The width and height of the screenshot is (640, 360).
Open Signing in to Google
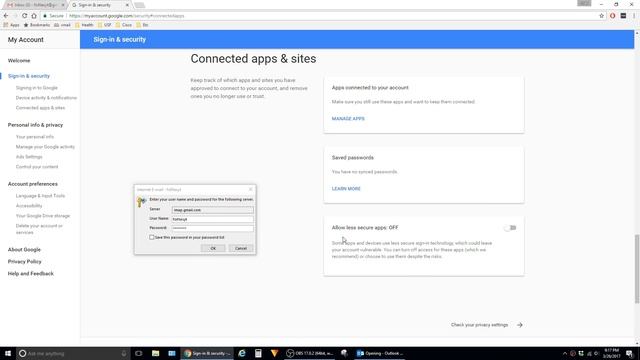[37, 88]
